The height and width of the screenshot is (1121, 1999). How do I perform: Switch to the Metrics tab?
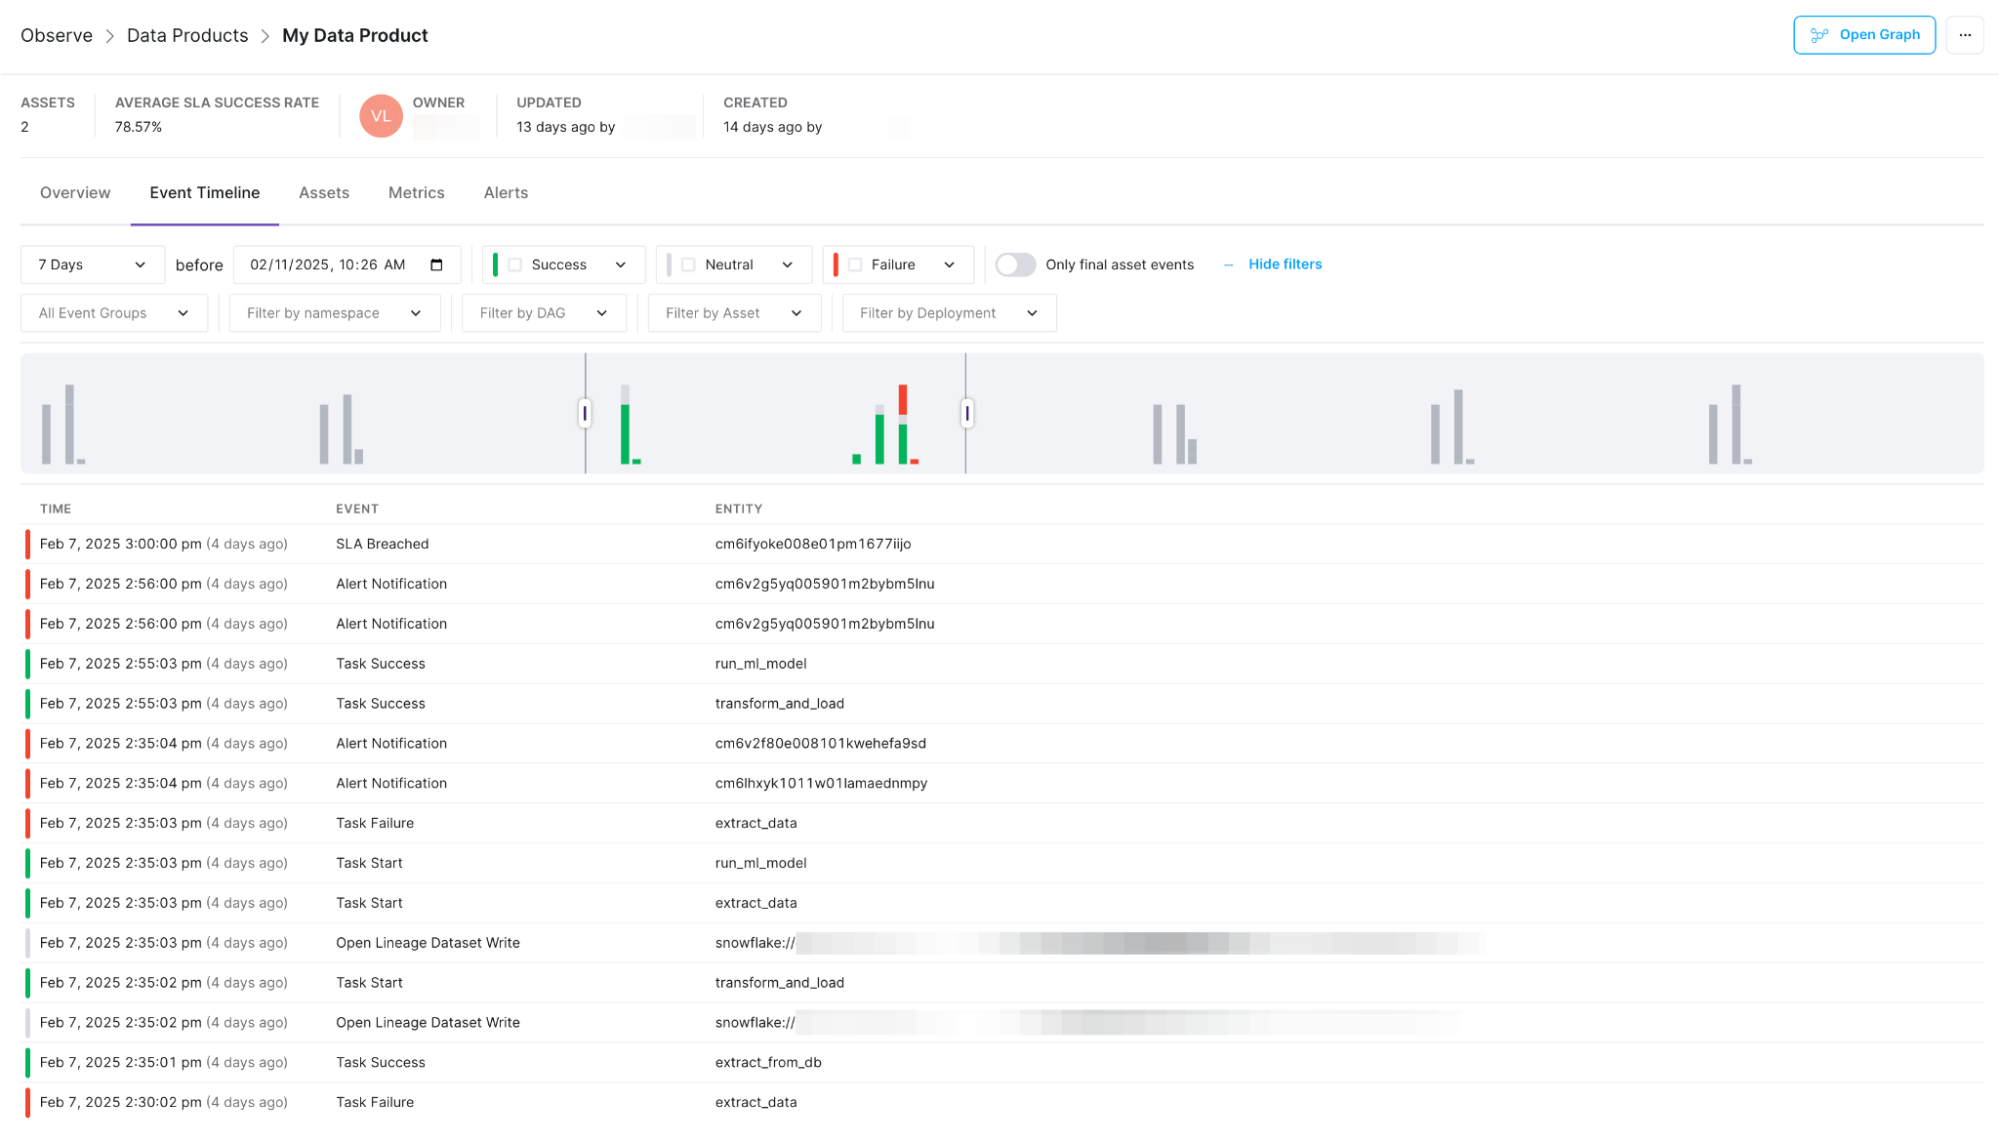tap(416, 193)
